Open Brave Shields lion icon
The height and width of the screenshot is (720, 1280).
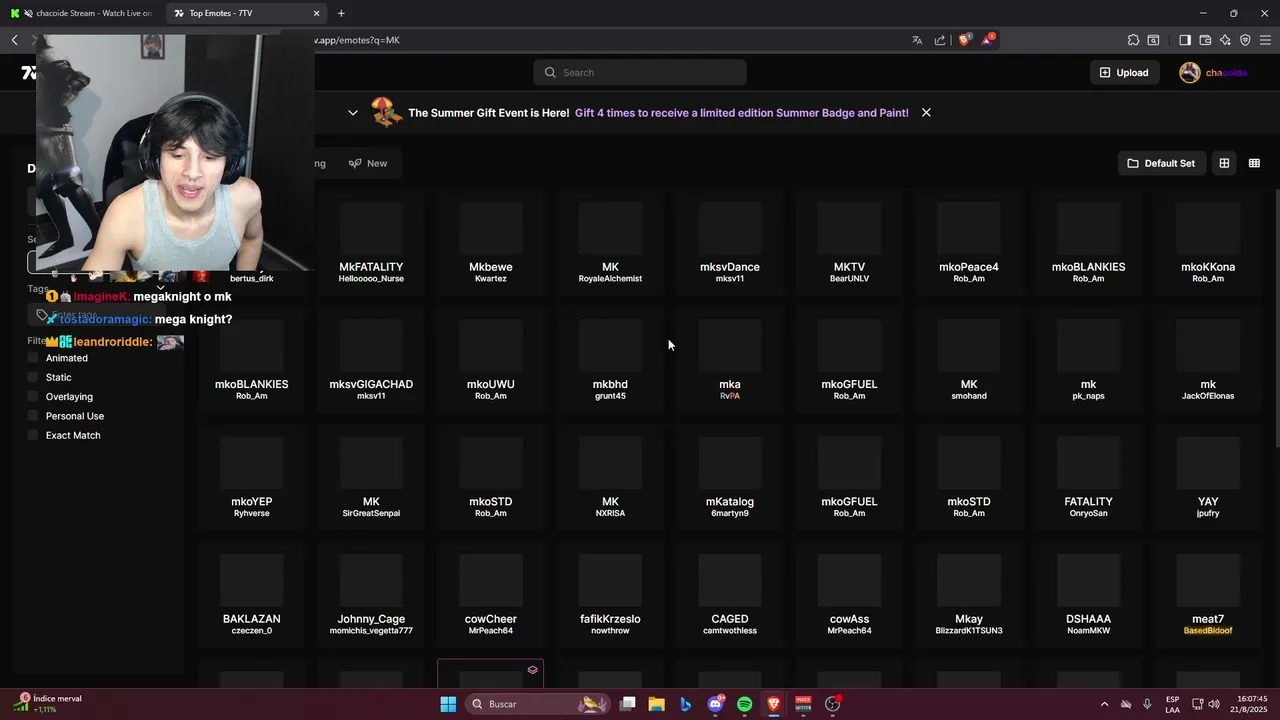[965, 40]
